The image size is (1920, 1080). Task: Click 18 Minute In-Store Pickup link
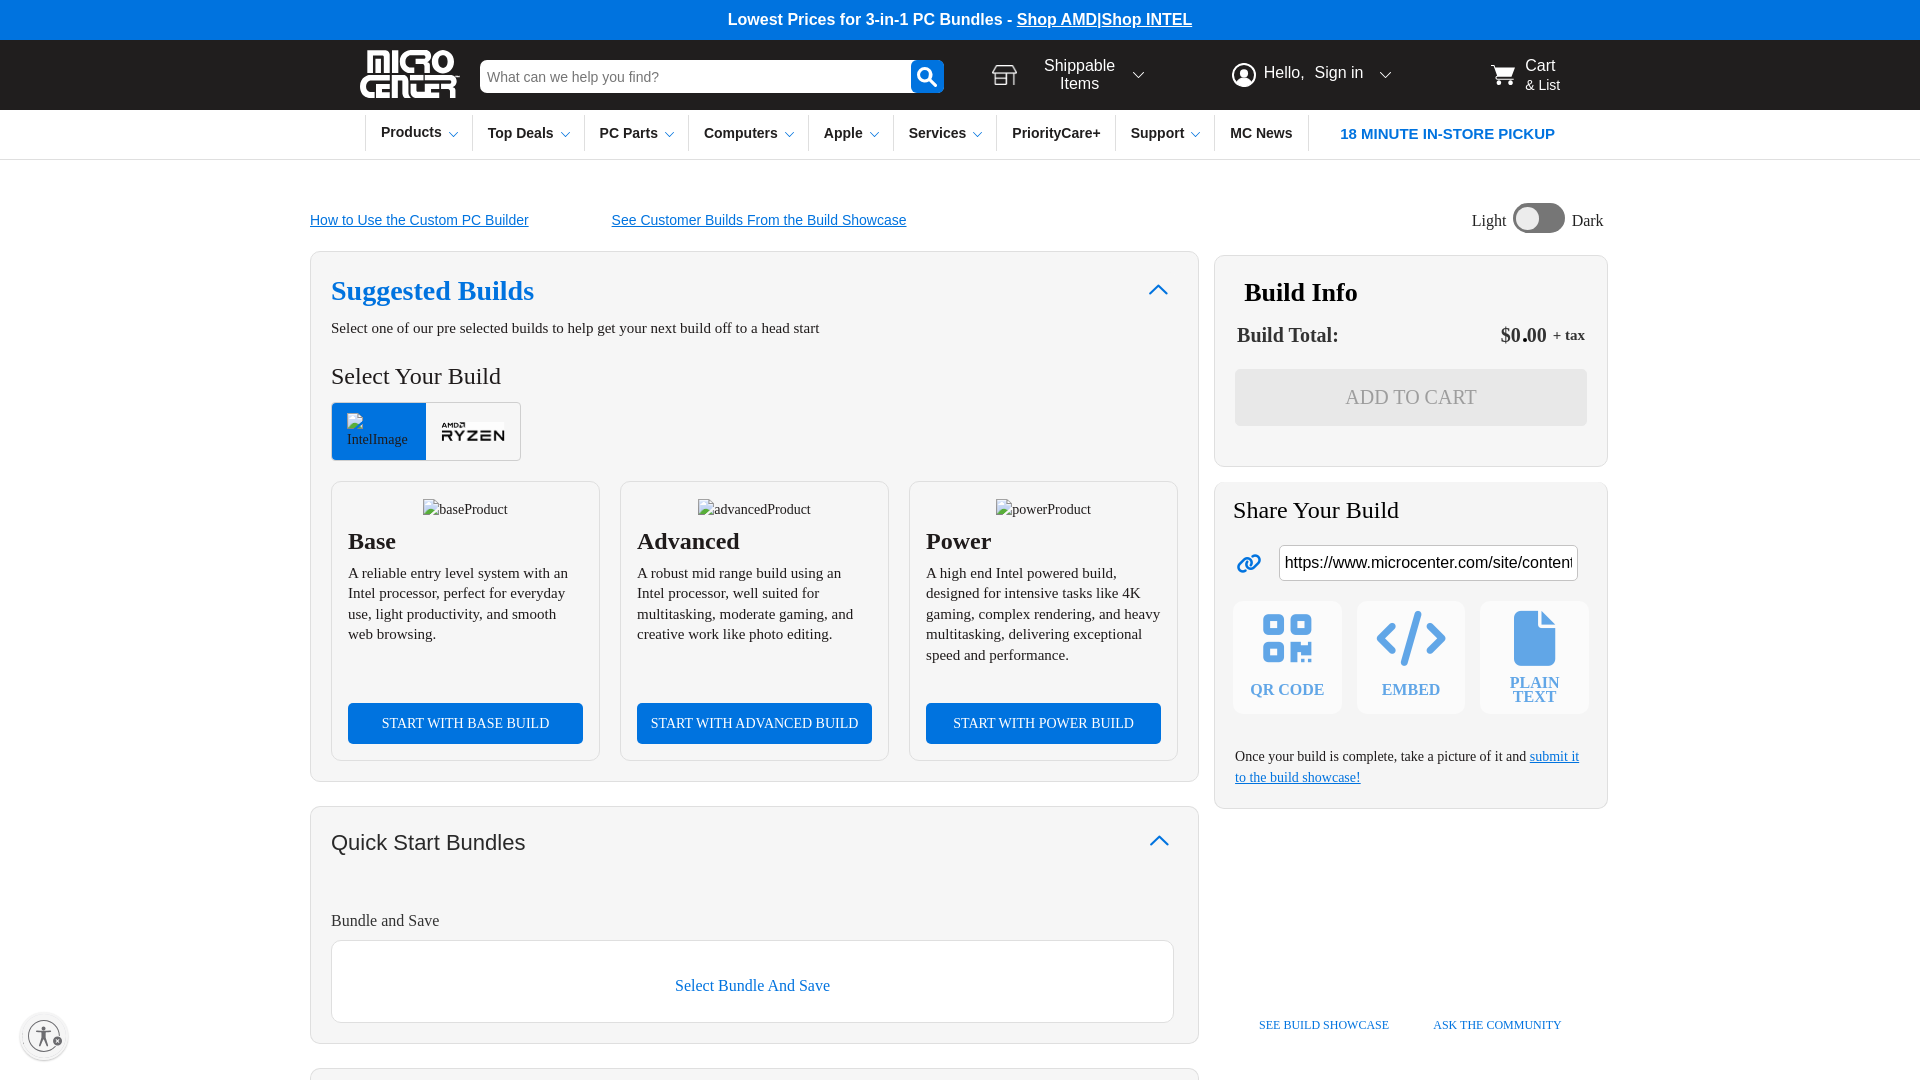pyautogui.click(x=1447, y=134)
